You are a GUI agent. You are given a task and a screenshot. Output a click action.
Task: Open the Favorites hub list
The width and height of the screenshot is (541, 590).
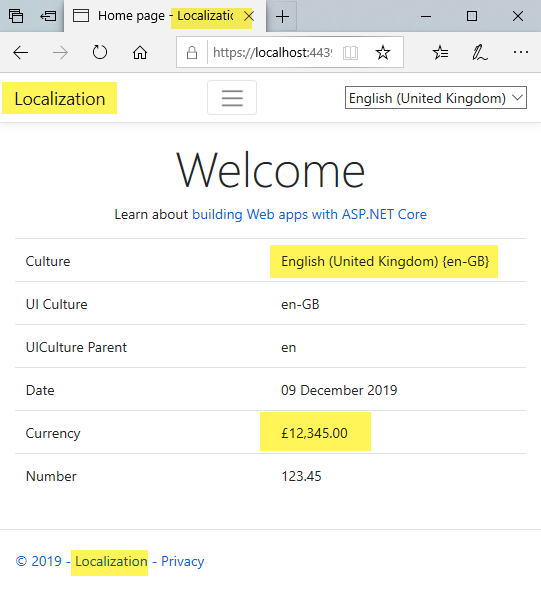coord(440,52)
